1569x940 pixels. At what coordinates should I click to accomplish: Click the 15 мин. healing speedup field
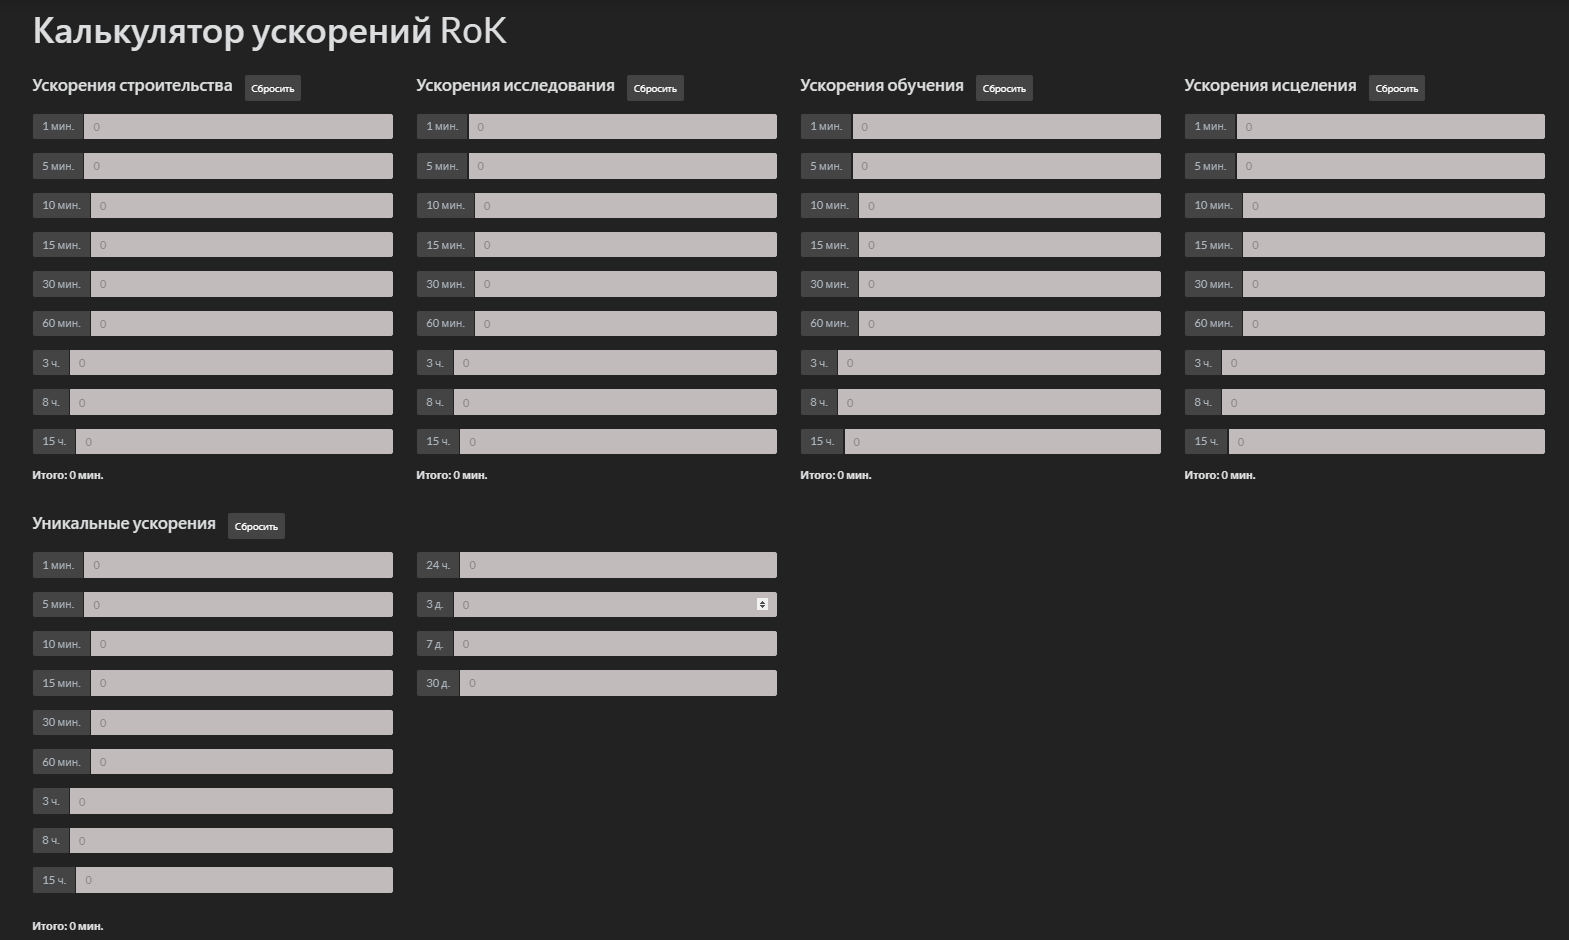[1394, 245]
